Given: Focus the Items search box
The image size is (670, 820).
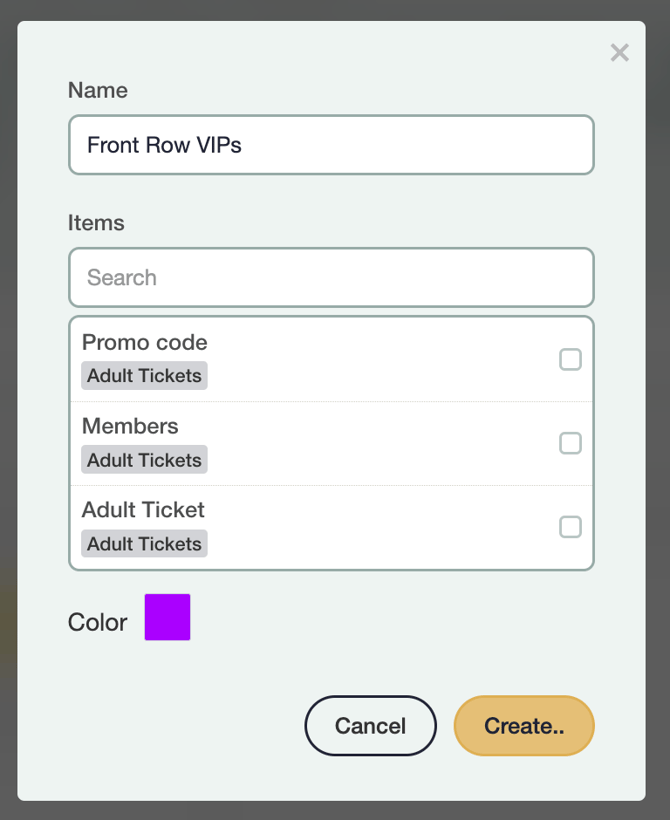Looking at the screenshot, I should 331,277.
